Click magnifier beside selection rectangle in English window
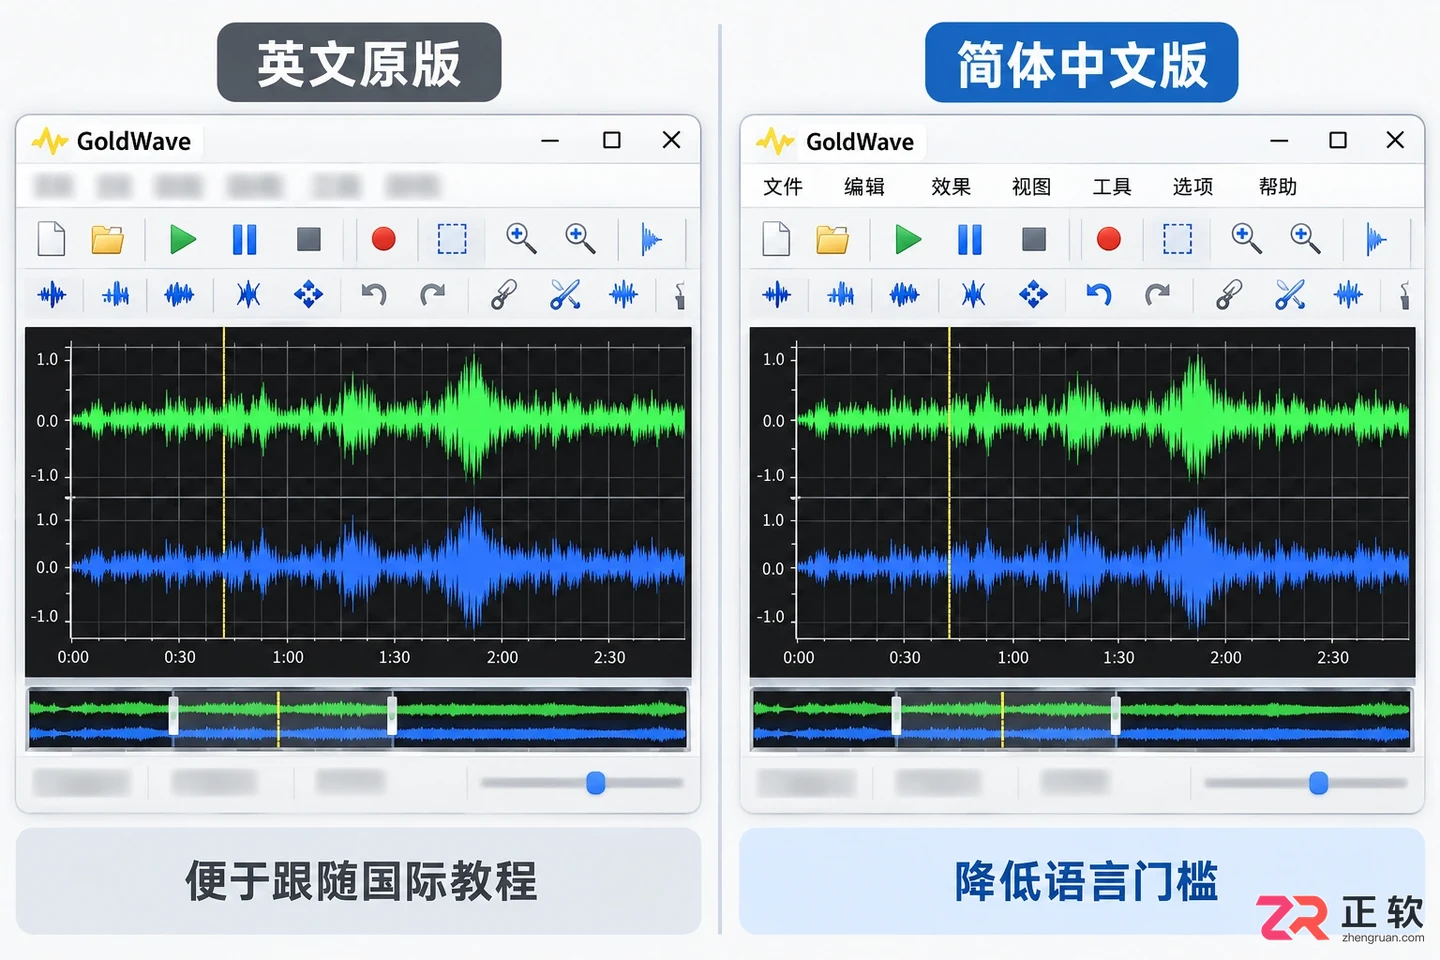 click(521, 238)
